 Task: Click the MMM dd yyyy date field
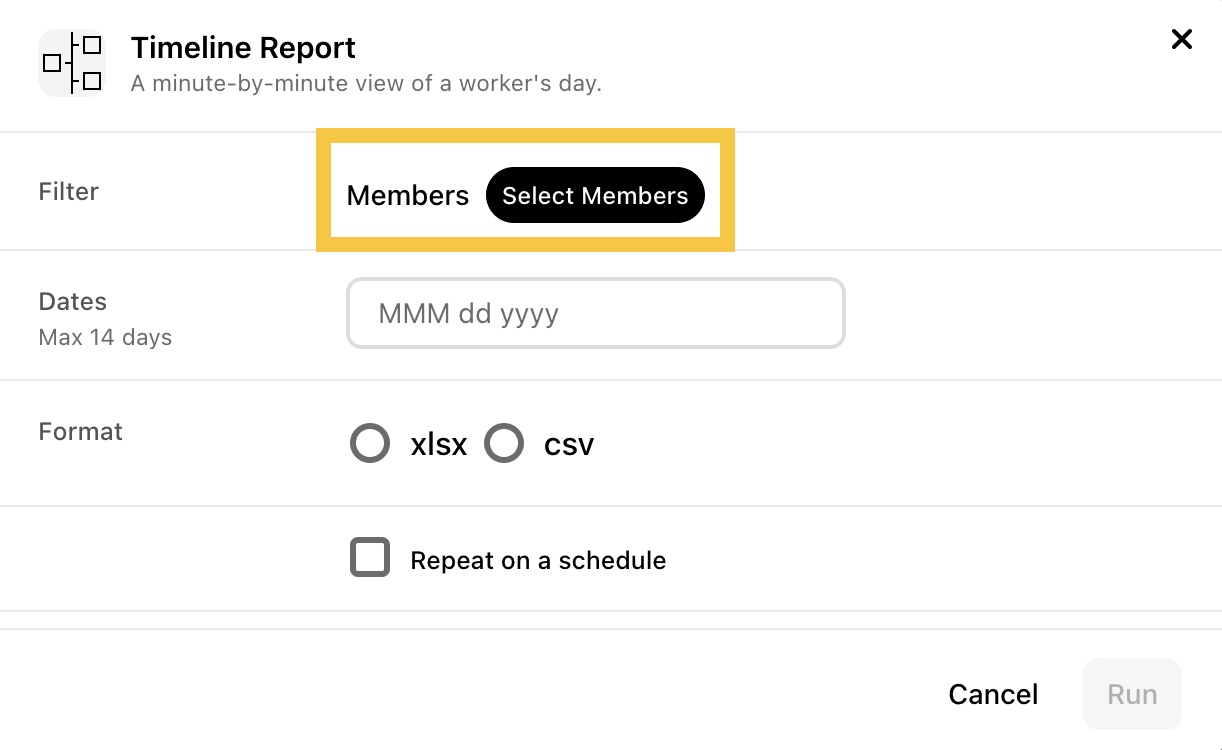click(596, 313)
